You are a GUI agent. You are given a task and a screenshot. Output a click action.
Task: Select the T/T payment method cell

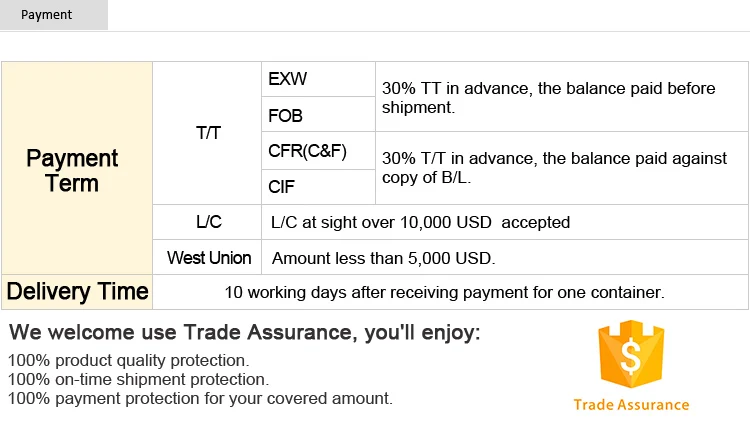208,133
